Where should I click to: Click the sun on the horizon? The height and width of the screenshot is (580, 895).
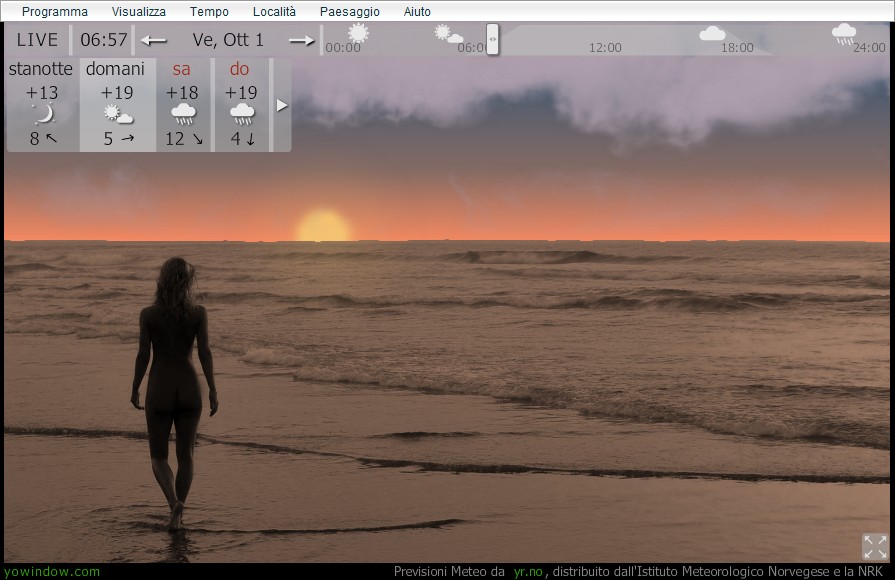[x=323, y=225]
